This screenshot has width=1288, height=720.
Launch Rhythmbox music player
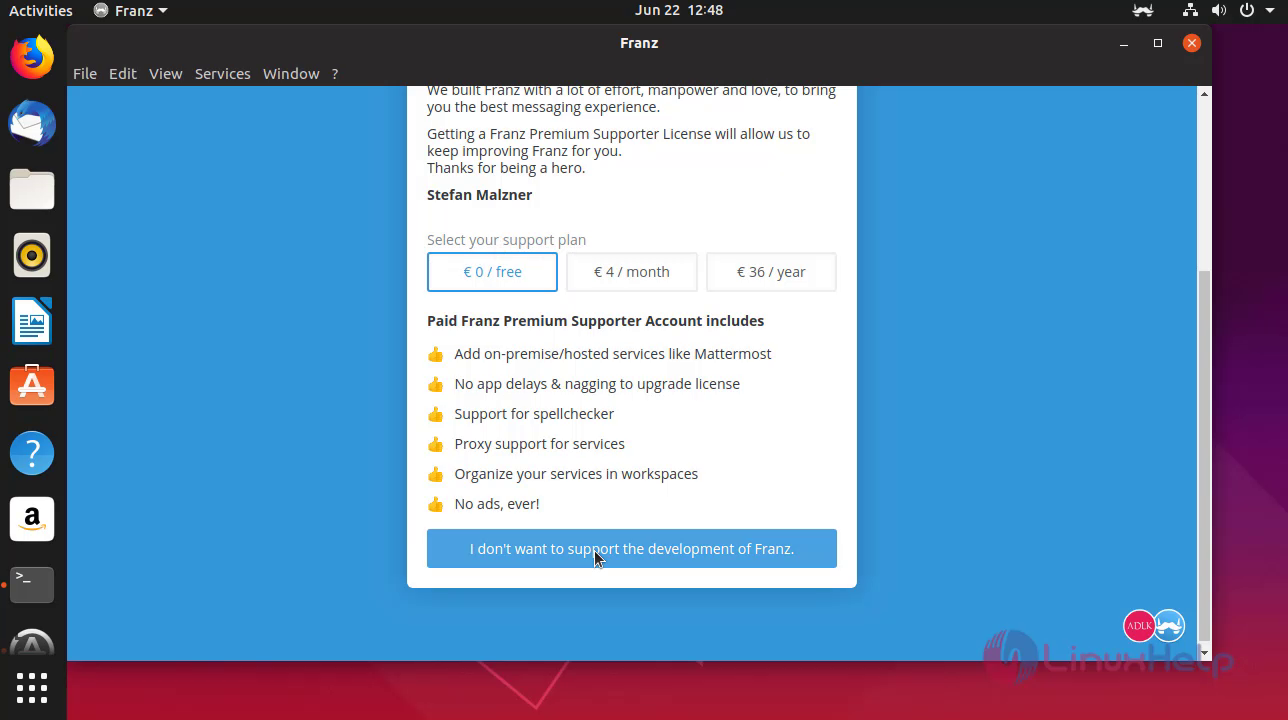[x=32, y=255]
